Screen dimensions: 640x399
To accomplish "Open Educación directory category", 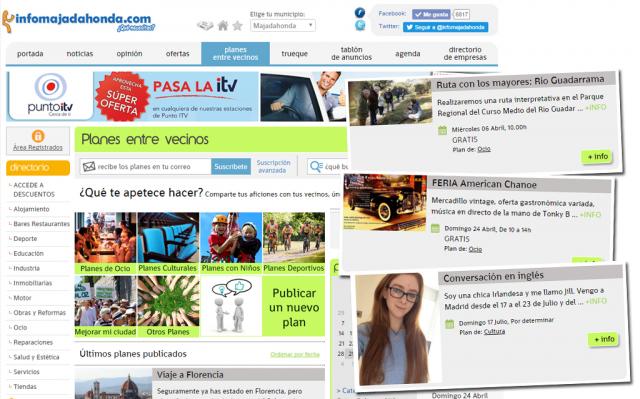I will [29, 253].
